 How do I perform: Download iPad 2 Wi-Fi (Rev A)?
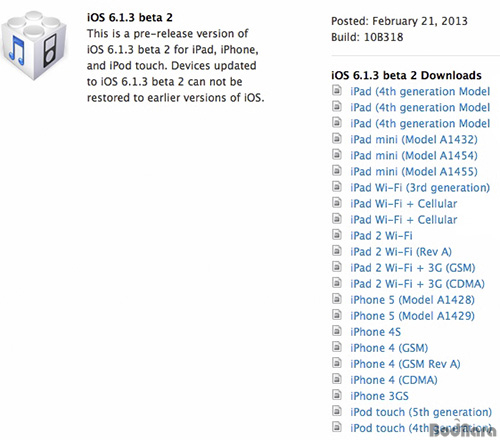(401, 252)
